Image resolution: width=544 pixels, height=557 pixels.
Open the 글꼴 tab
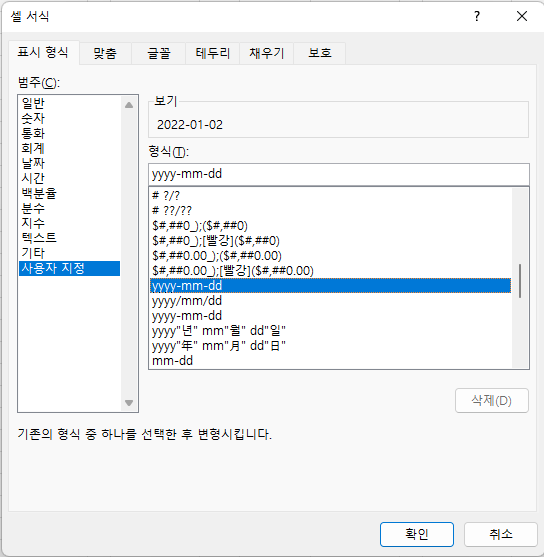[159, 53]
